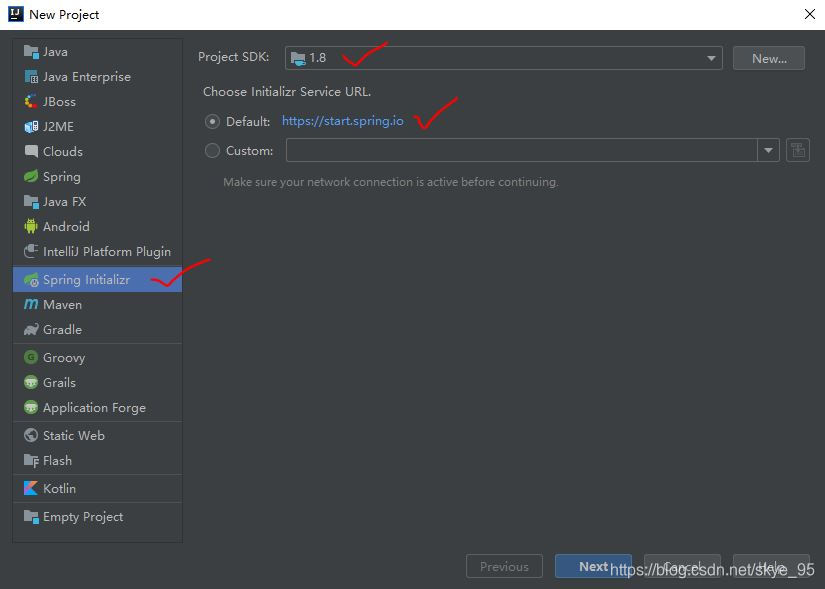825x589 pixels.
Task: Click the Flash folder icon
Action: point(31,461)
